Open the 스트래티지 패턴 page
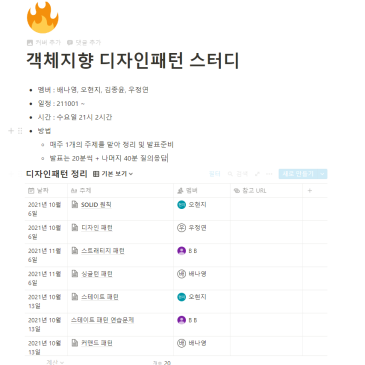Image resolution: width=365 pixels, height=365 pixels. click(103, 251)
